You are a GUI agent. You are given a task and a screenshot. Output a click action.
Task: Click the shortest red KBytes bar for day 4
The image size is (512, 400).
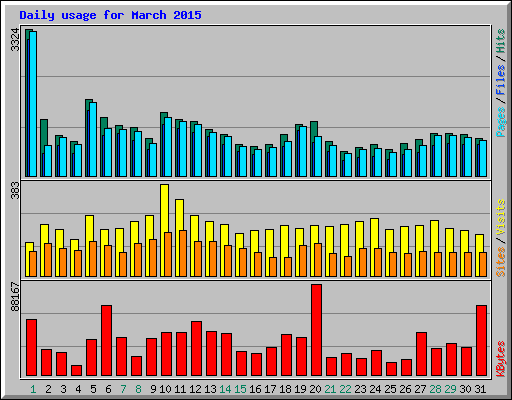(76, 370)
